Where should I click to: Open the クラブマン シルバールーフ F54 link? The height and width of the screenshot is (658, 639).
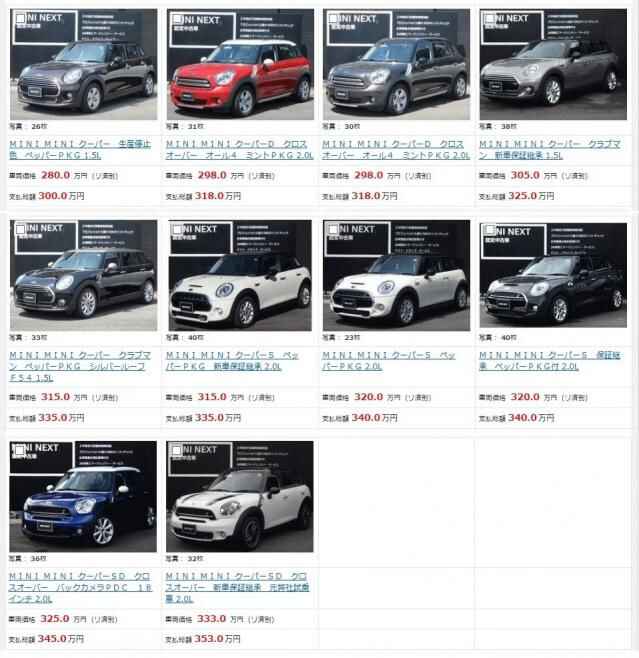coord(80,366)
